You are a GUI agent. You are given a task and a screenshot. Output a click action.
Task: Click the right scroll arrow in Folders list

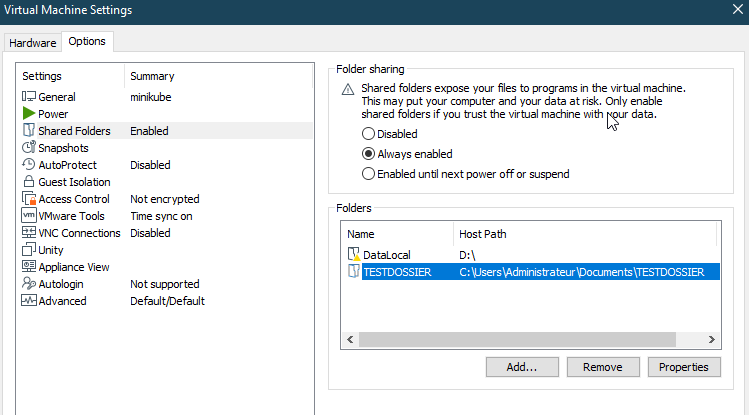pyautogui.click(x=711, y=340)
